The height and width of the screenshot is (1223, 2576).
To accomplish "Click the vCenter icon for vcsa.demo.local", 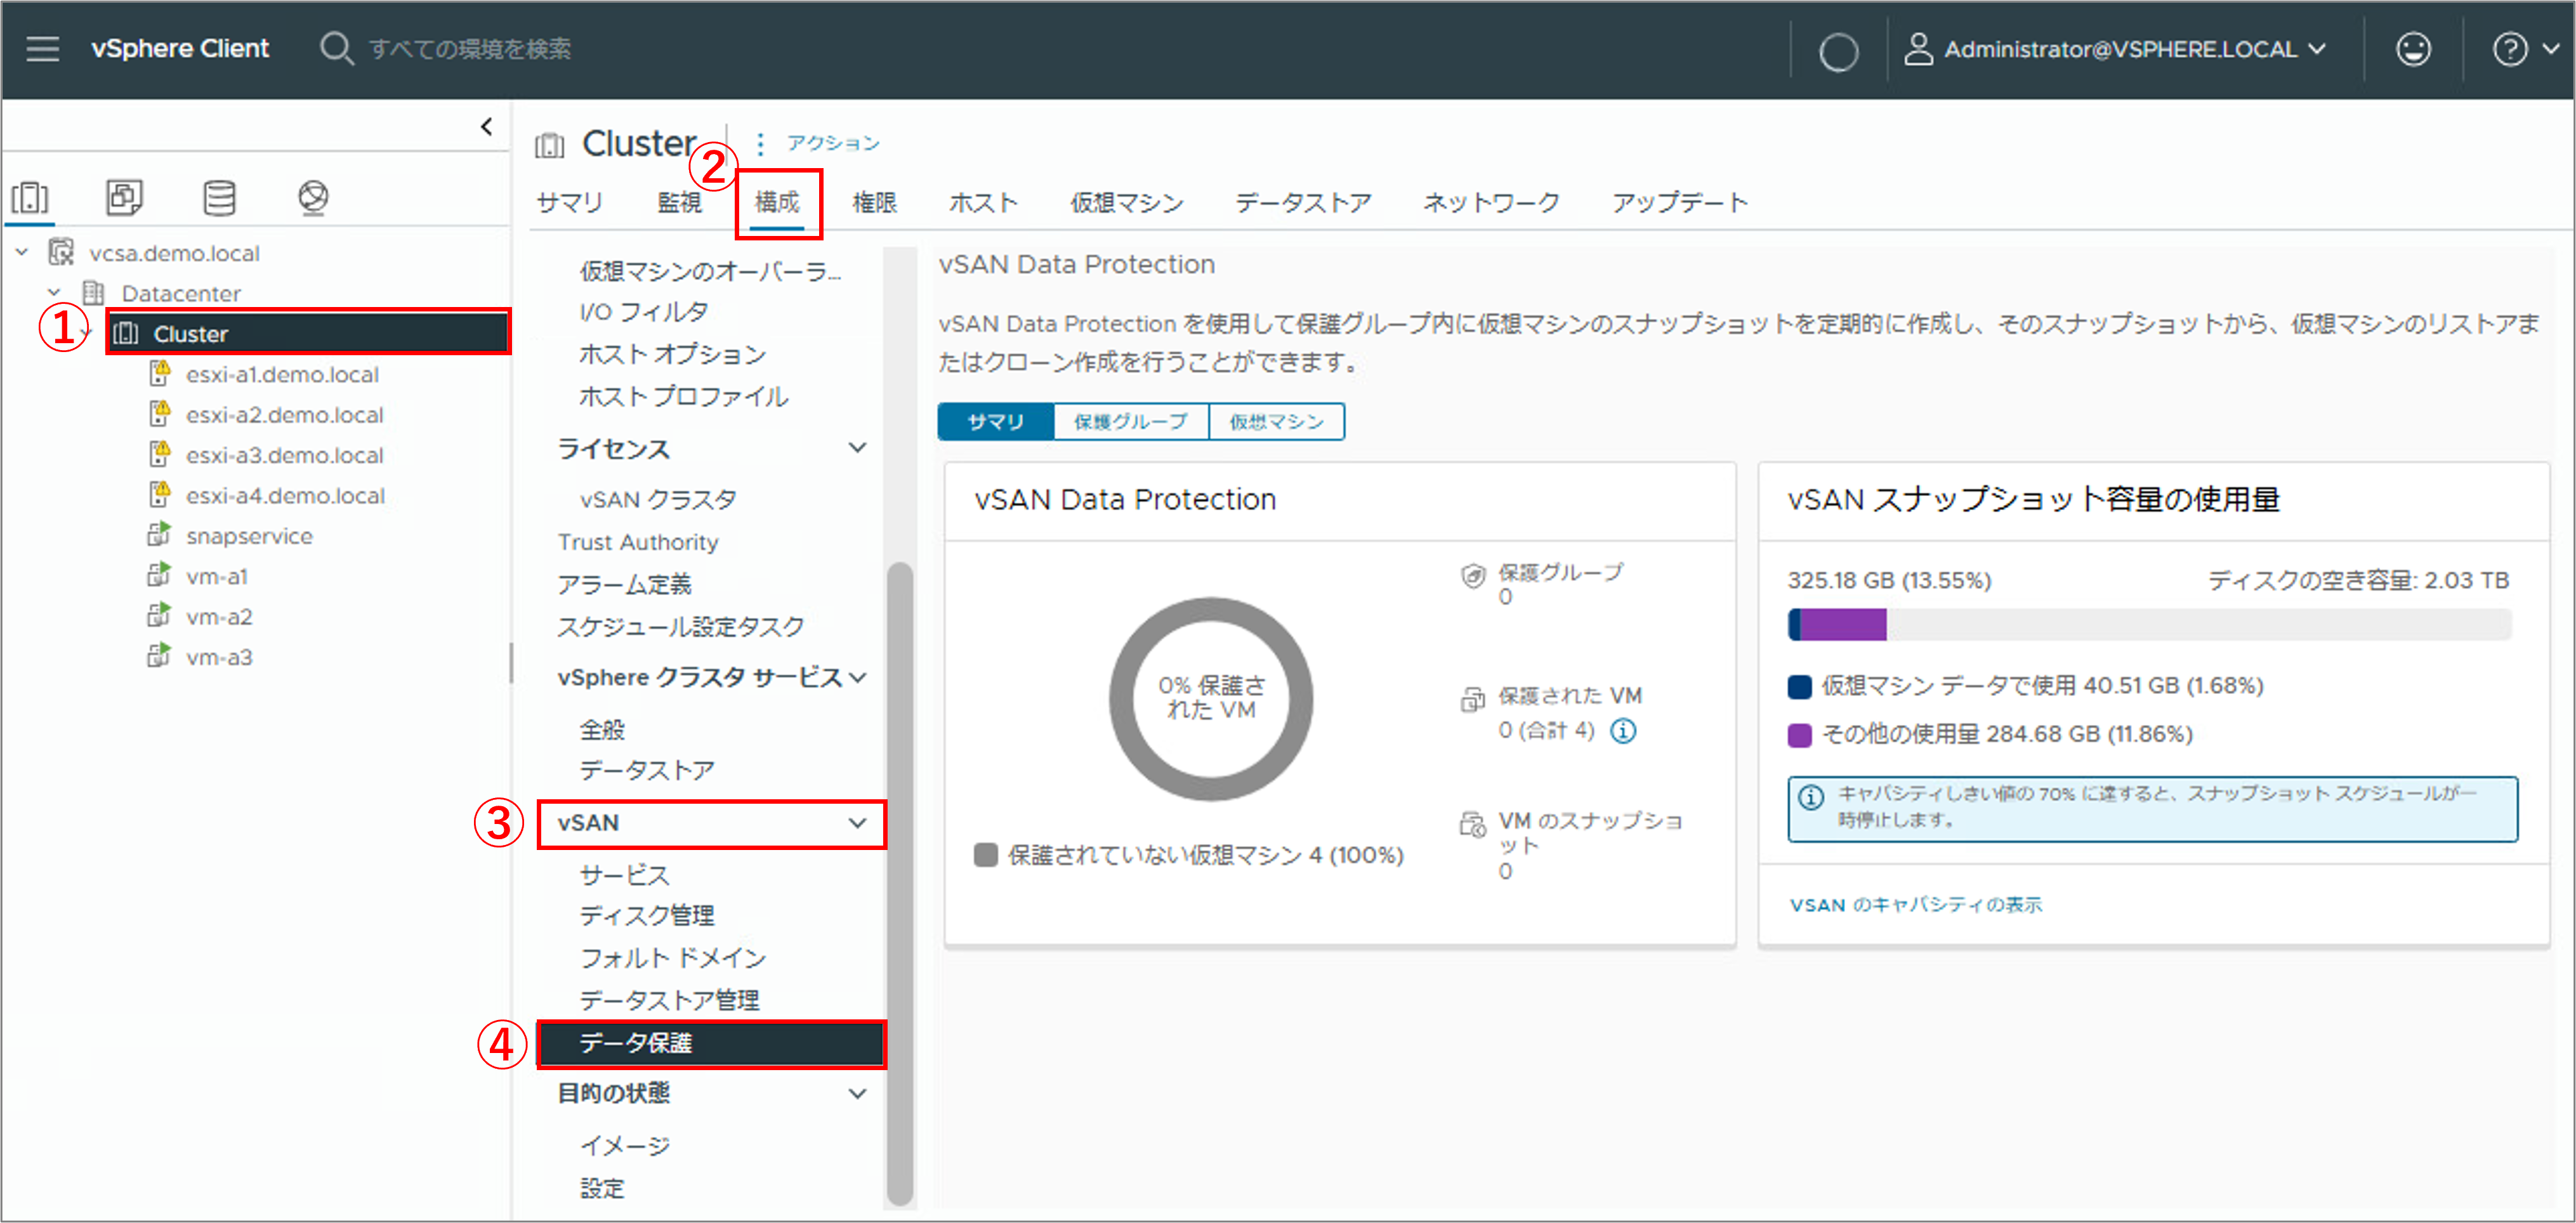I will [61, 252].
